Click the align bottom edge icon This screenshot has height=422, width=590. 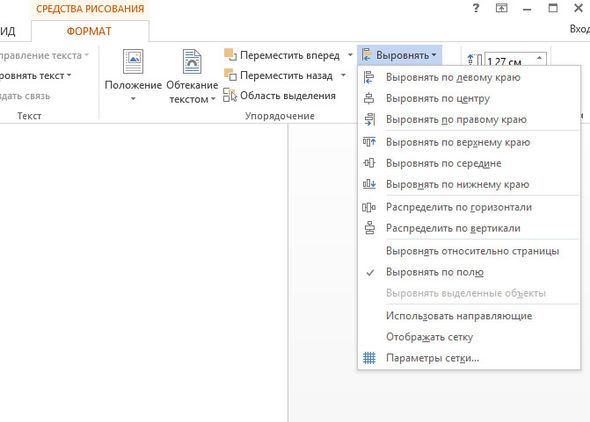(x=369, y=184)
